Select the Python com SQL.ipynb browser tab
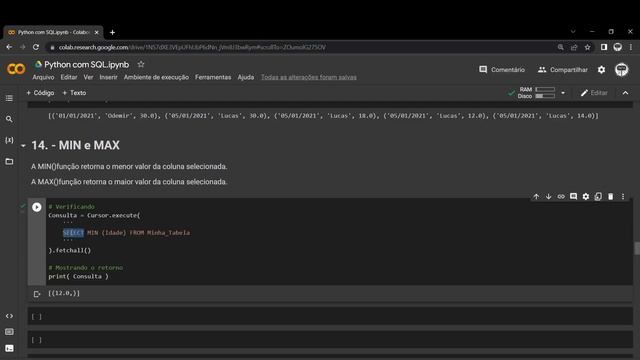Screen dimensions: 640x360 click(53, 32)
